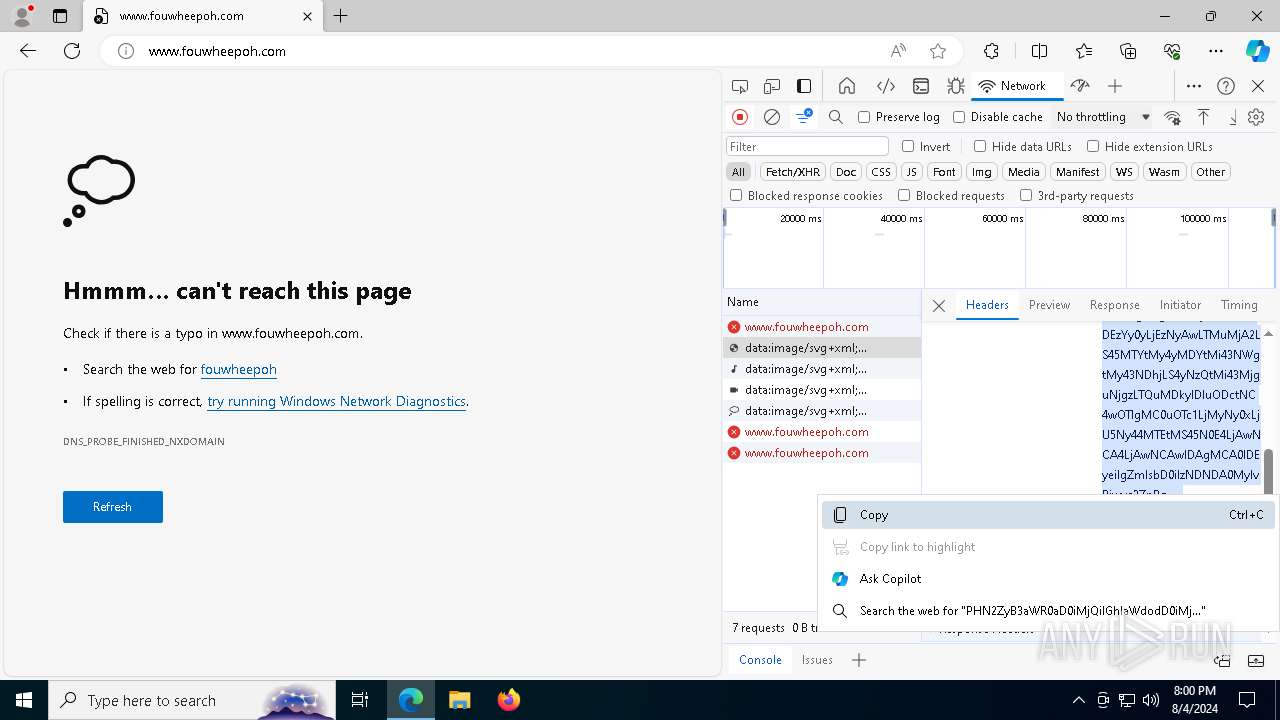Check Blocked requests checkbox
Image resolution: width=1280 pixels, height=720 pixels.
904,196
